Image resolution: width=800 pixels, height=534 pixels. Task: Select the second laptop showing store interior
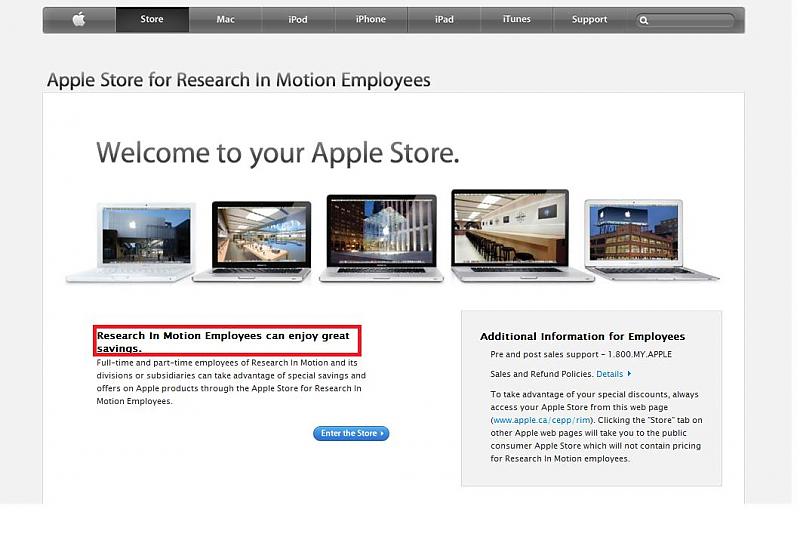click(x=254, y=241)
